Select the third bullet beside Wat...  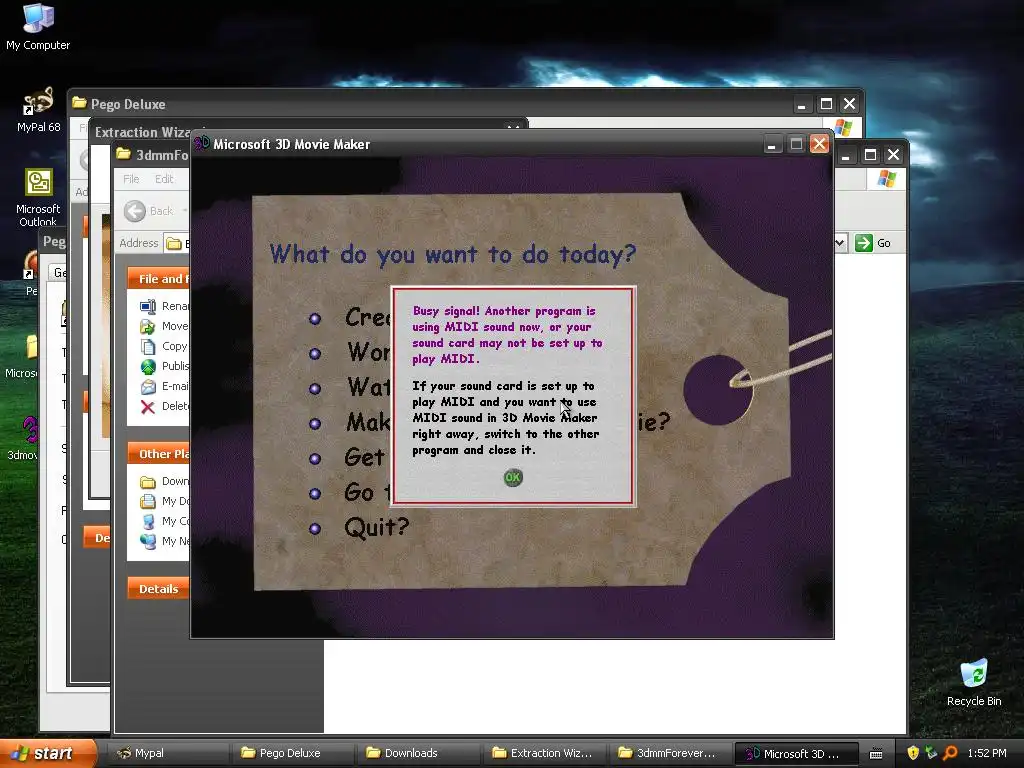click(x=315, y=389)
